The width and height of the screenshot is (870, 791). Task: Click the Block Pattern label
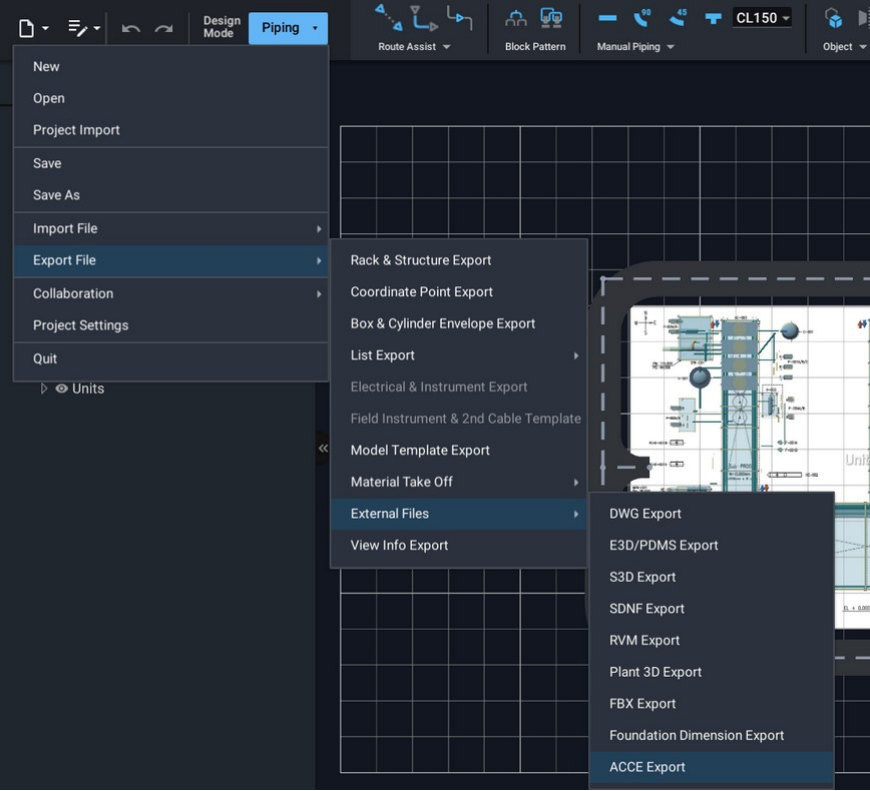click(535, 47)
